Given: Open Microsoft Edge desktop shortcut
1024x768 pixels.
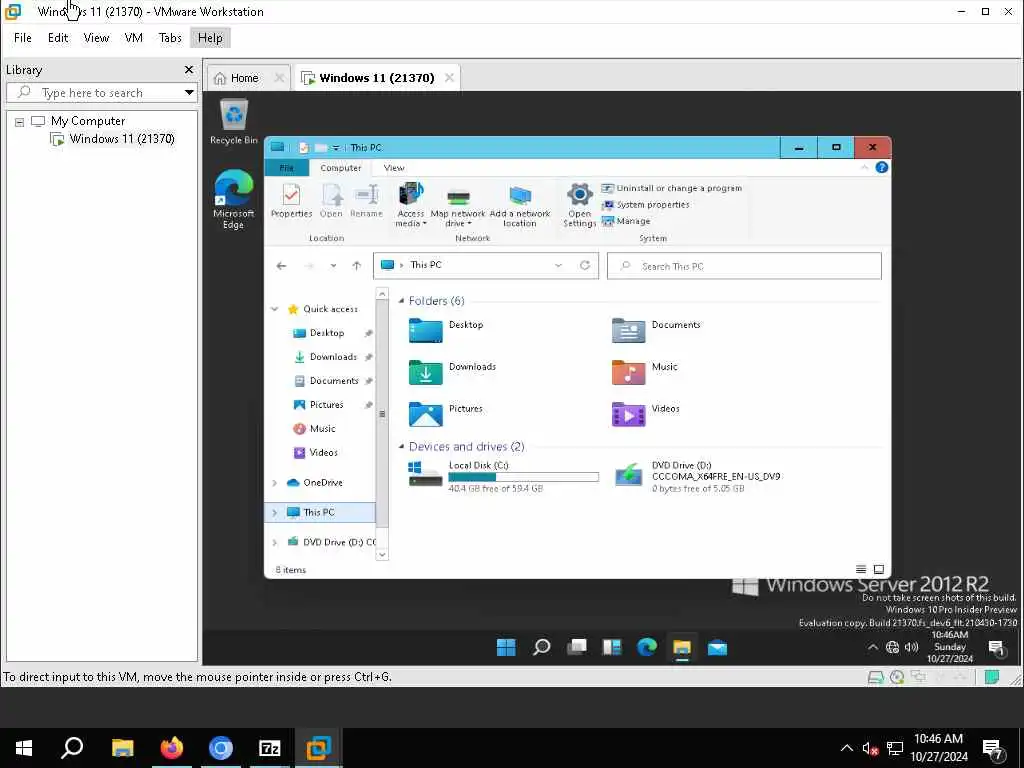Looking at the screenshot, I should pos(233,199).
